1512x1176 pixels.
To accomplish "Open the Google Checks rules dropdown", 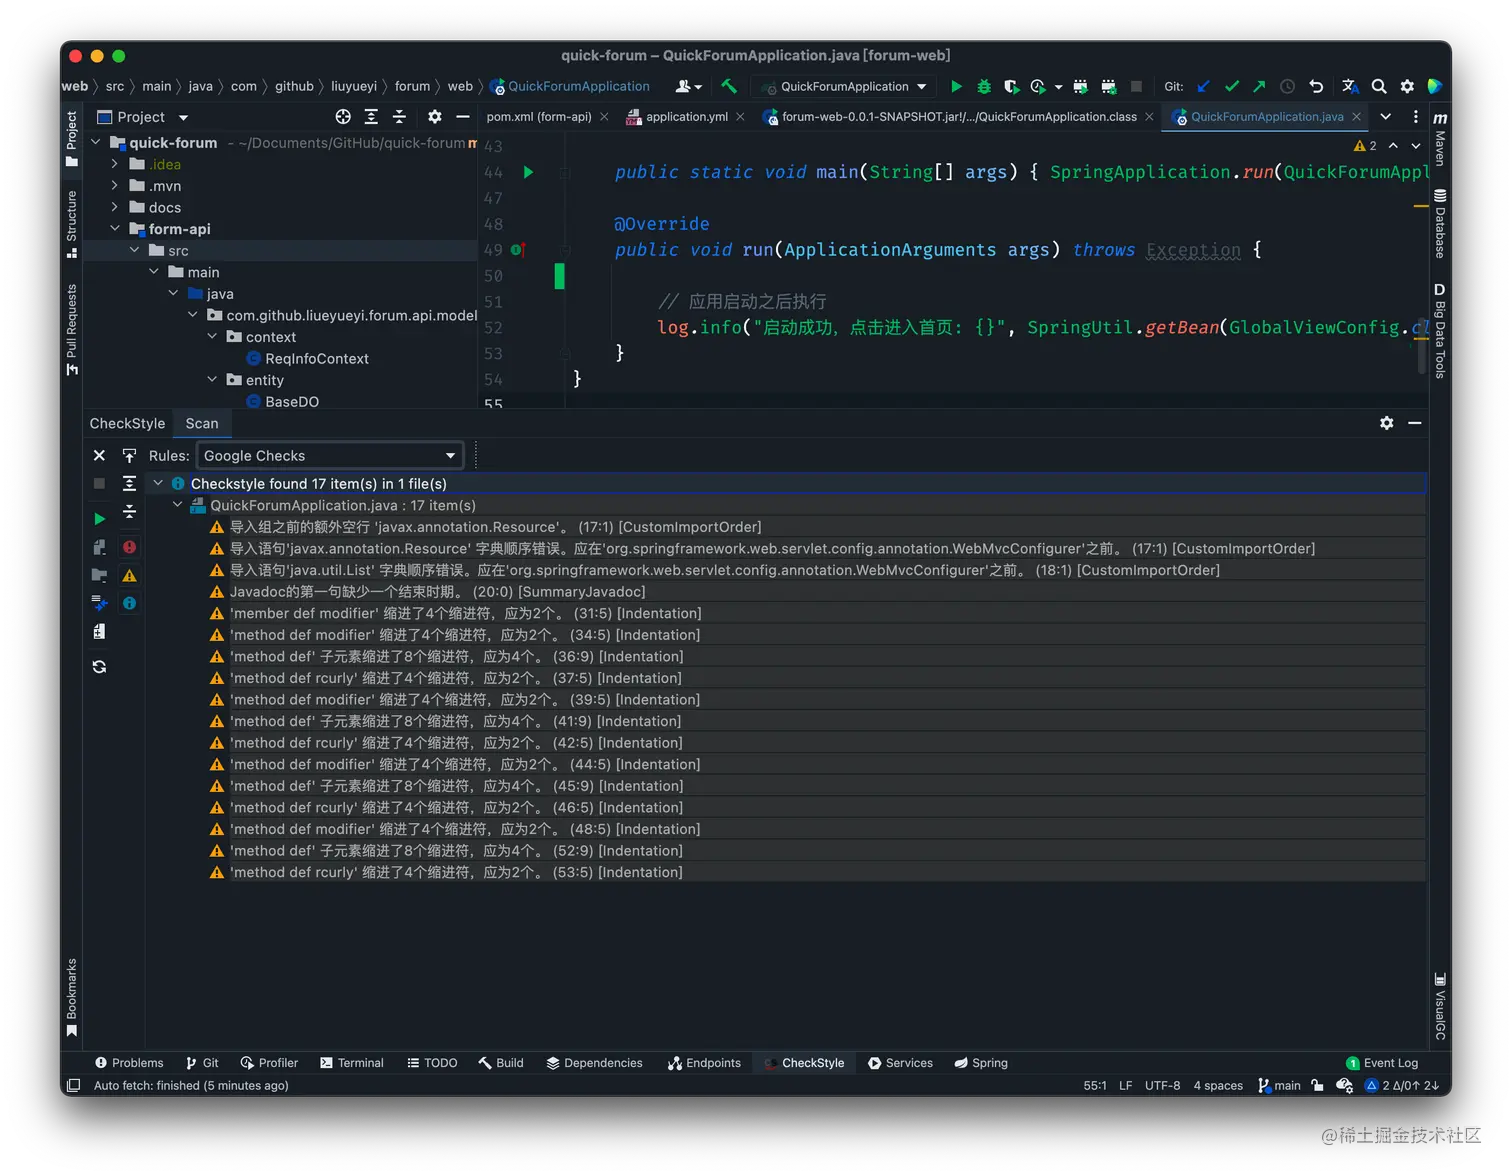I will pyautogui.click(x=330, y=456).
